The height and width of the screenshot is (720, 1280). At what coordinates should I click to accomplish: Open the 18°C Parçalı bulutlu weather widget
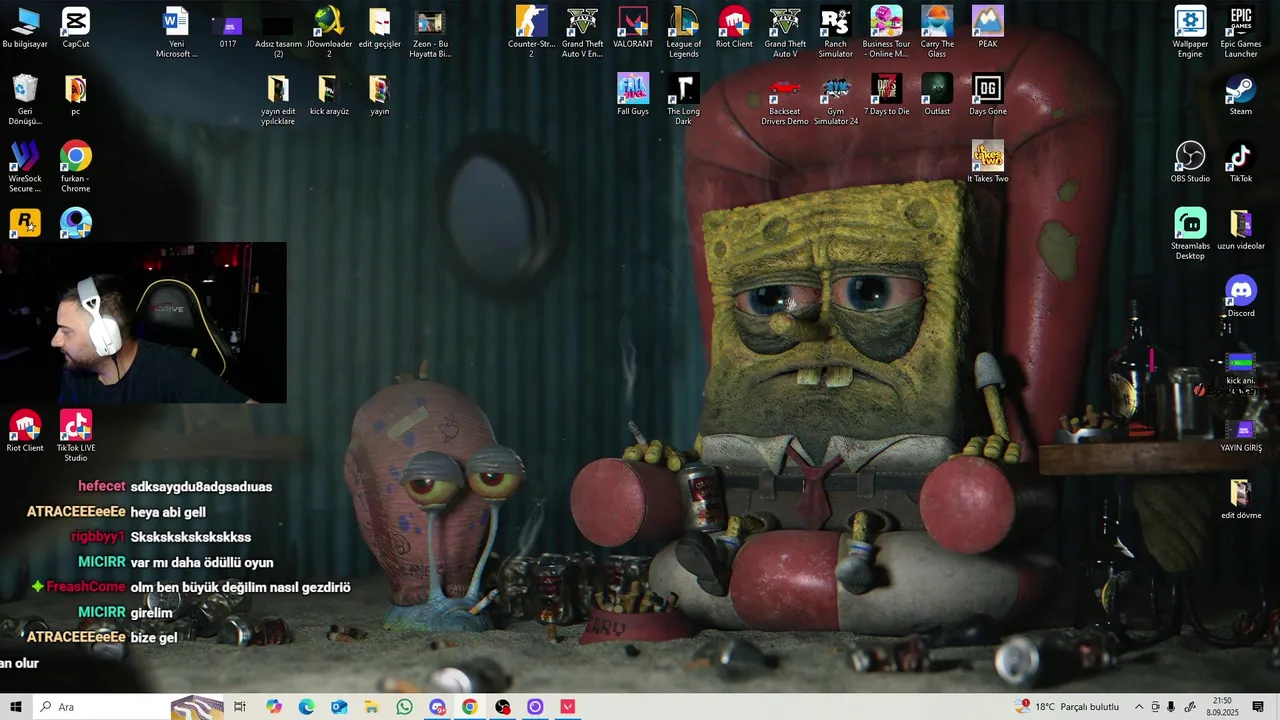(x=1068, y=707)
